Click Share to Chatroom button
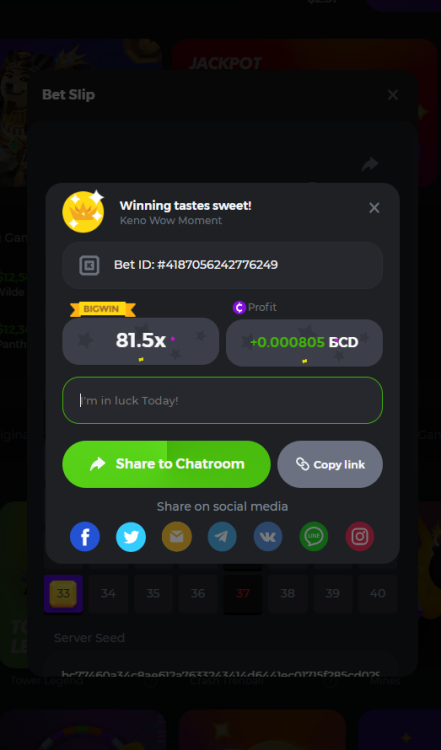This screenshot has width=441, height=750. click(166, 464)
